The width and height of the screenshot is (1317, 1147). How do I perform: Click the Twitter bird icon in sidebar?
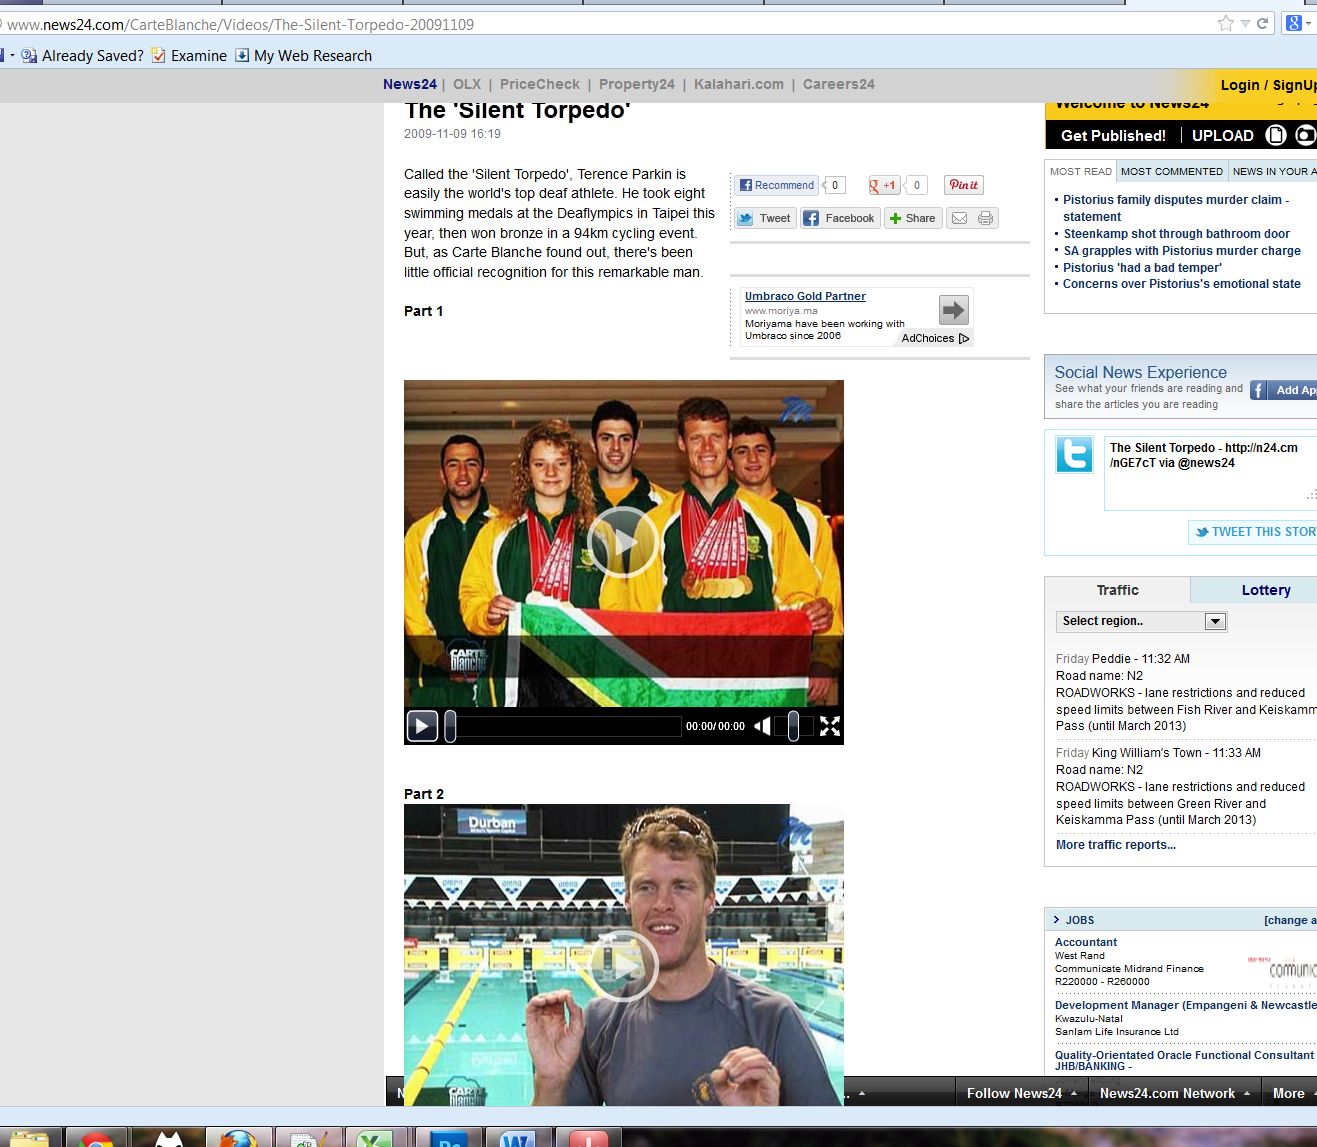pyautogui.click(x=1074, y=455)
